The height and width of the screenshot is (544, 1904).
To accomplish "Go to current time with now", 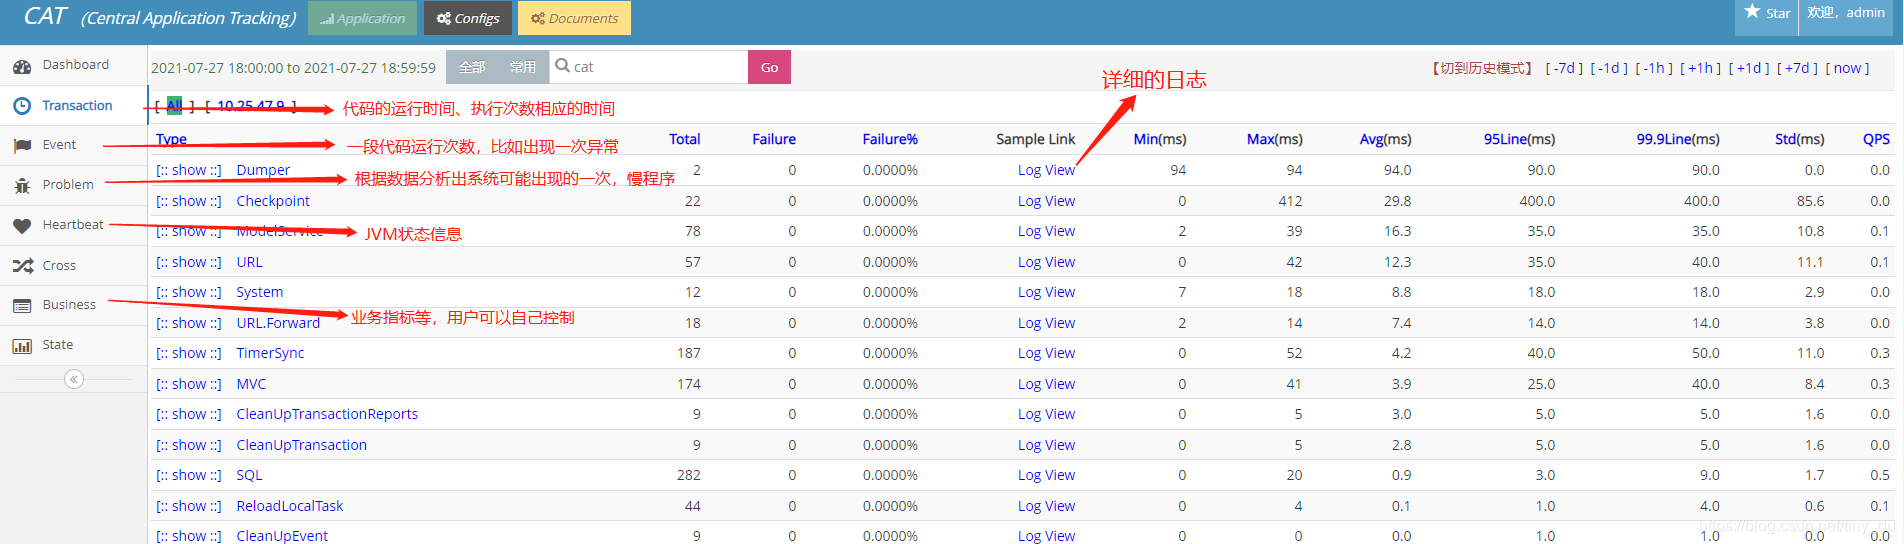I will (1847, 68).
